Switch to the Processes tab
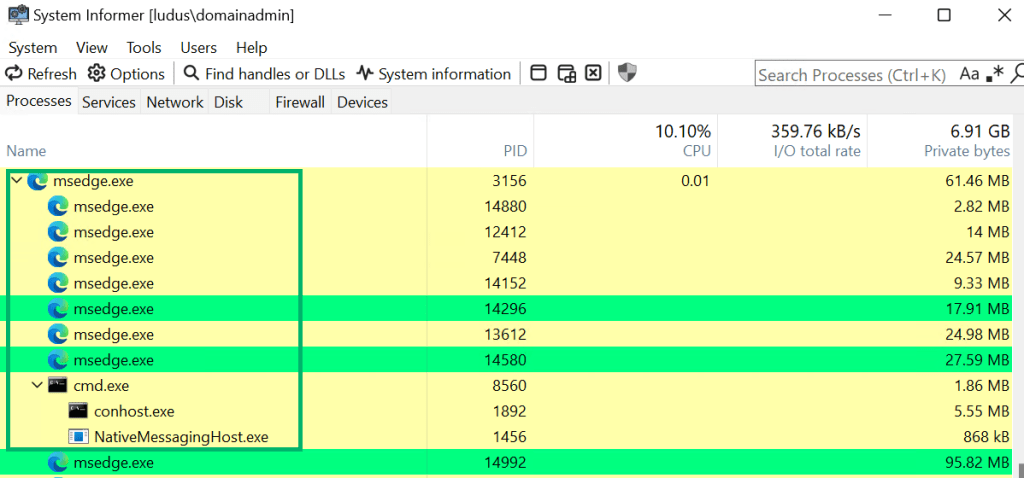 (x=39, y=101)
